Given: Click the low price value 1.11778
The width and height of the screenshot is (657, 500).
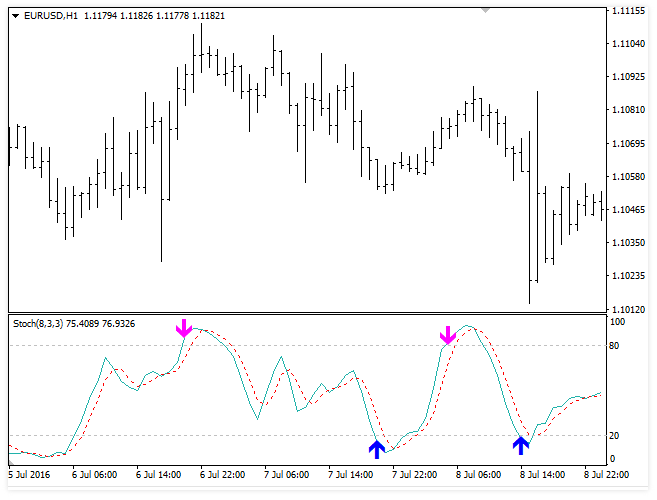Looking at the screenshot, I should (x=173, y=16).
